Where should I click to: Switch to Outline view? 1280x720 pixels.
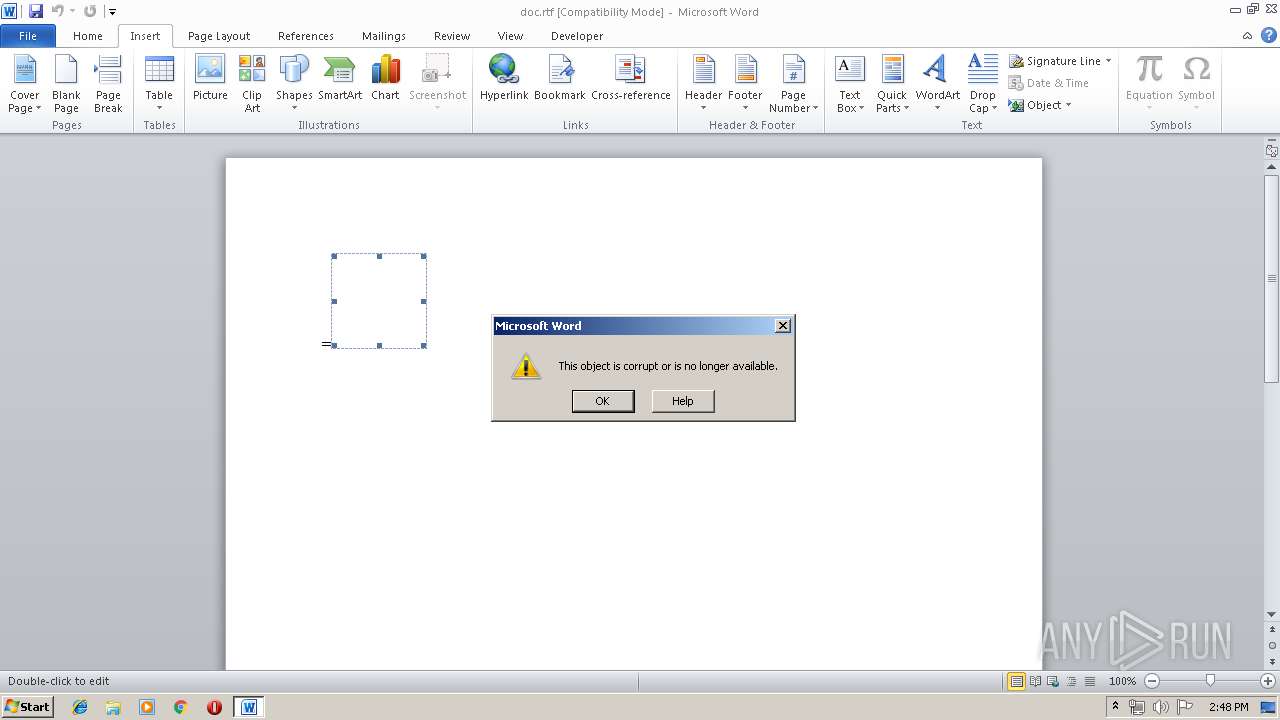[x=1070, y=681]
